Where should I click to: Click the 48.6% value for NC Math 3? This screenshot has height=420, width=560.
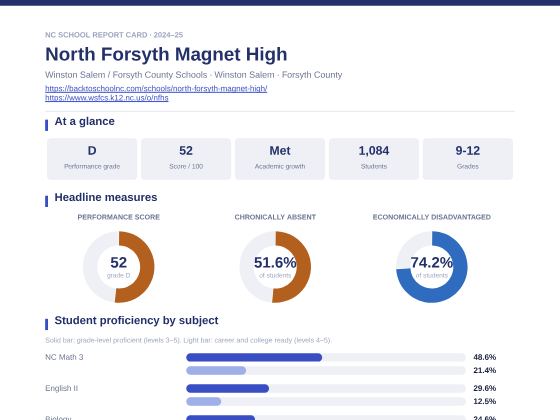pos(485,357)
